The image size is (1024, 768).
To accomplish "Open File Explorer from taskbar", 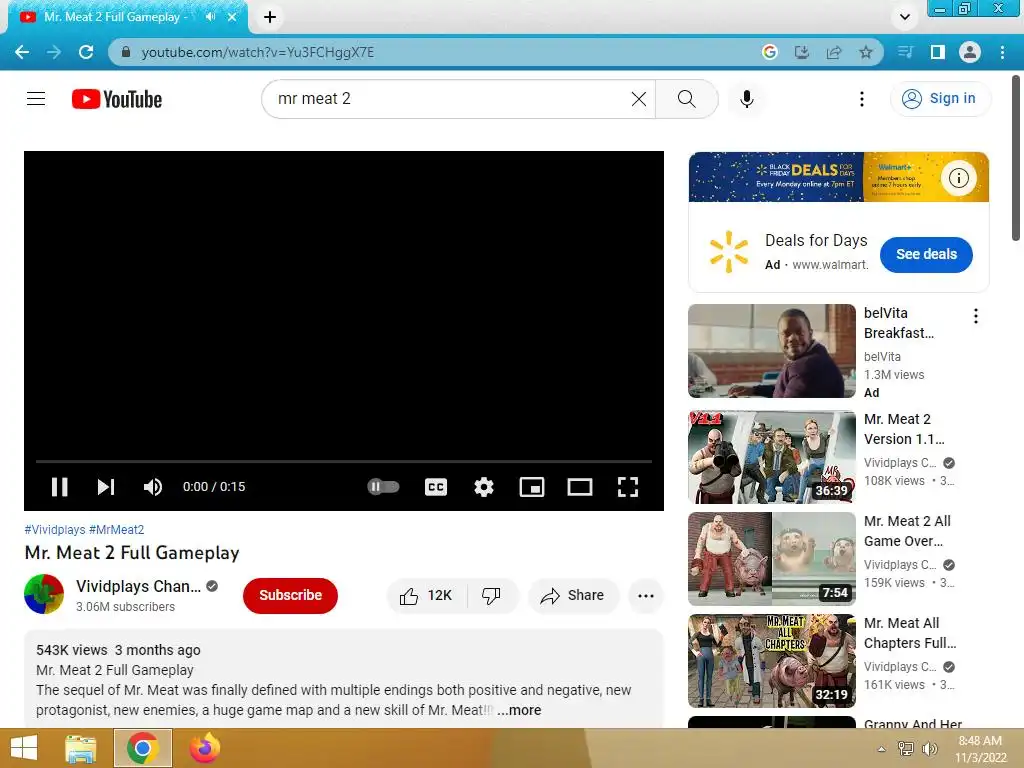I will (x=80, y=748).
